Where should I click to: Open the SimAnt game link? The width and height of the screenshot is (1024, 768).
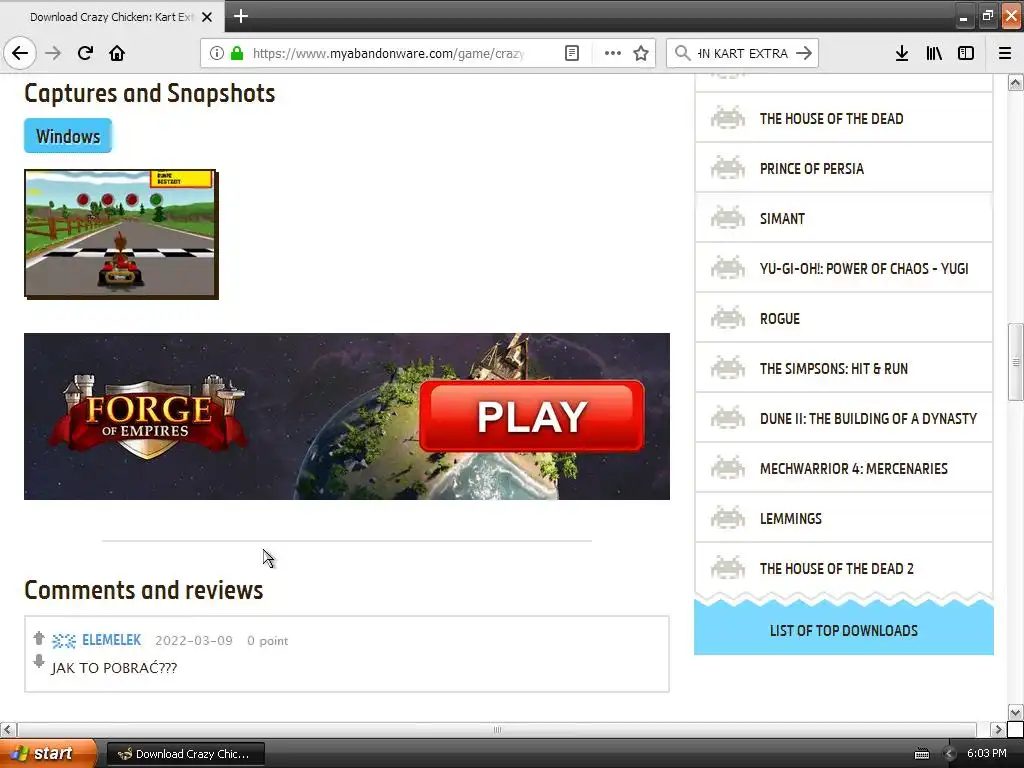click(782, 219)
